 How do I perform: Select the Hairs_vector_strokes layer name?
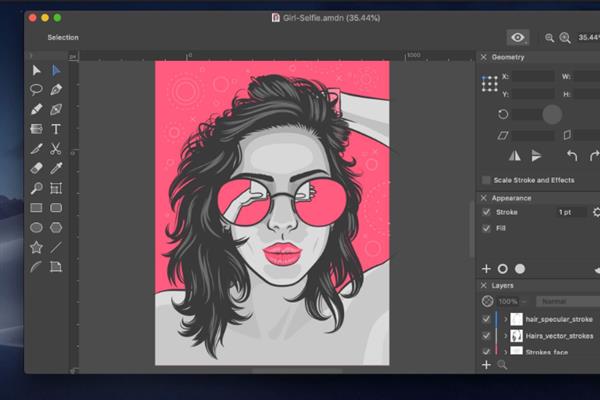click(559, 336)
